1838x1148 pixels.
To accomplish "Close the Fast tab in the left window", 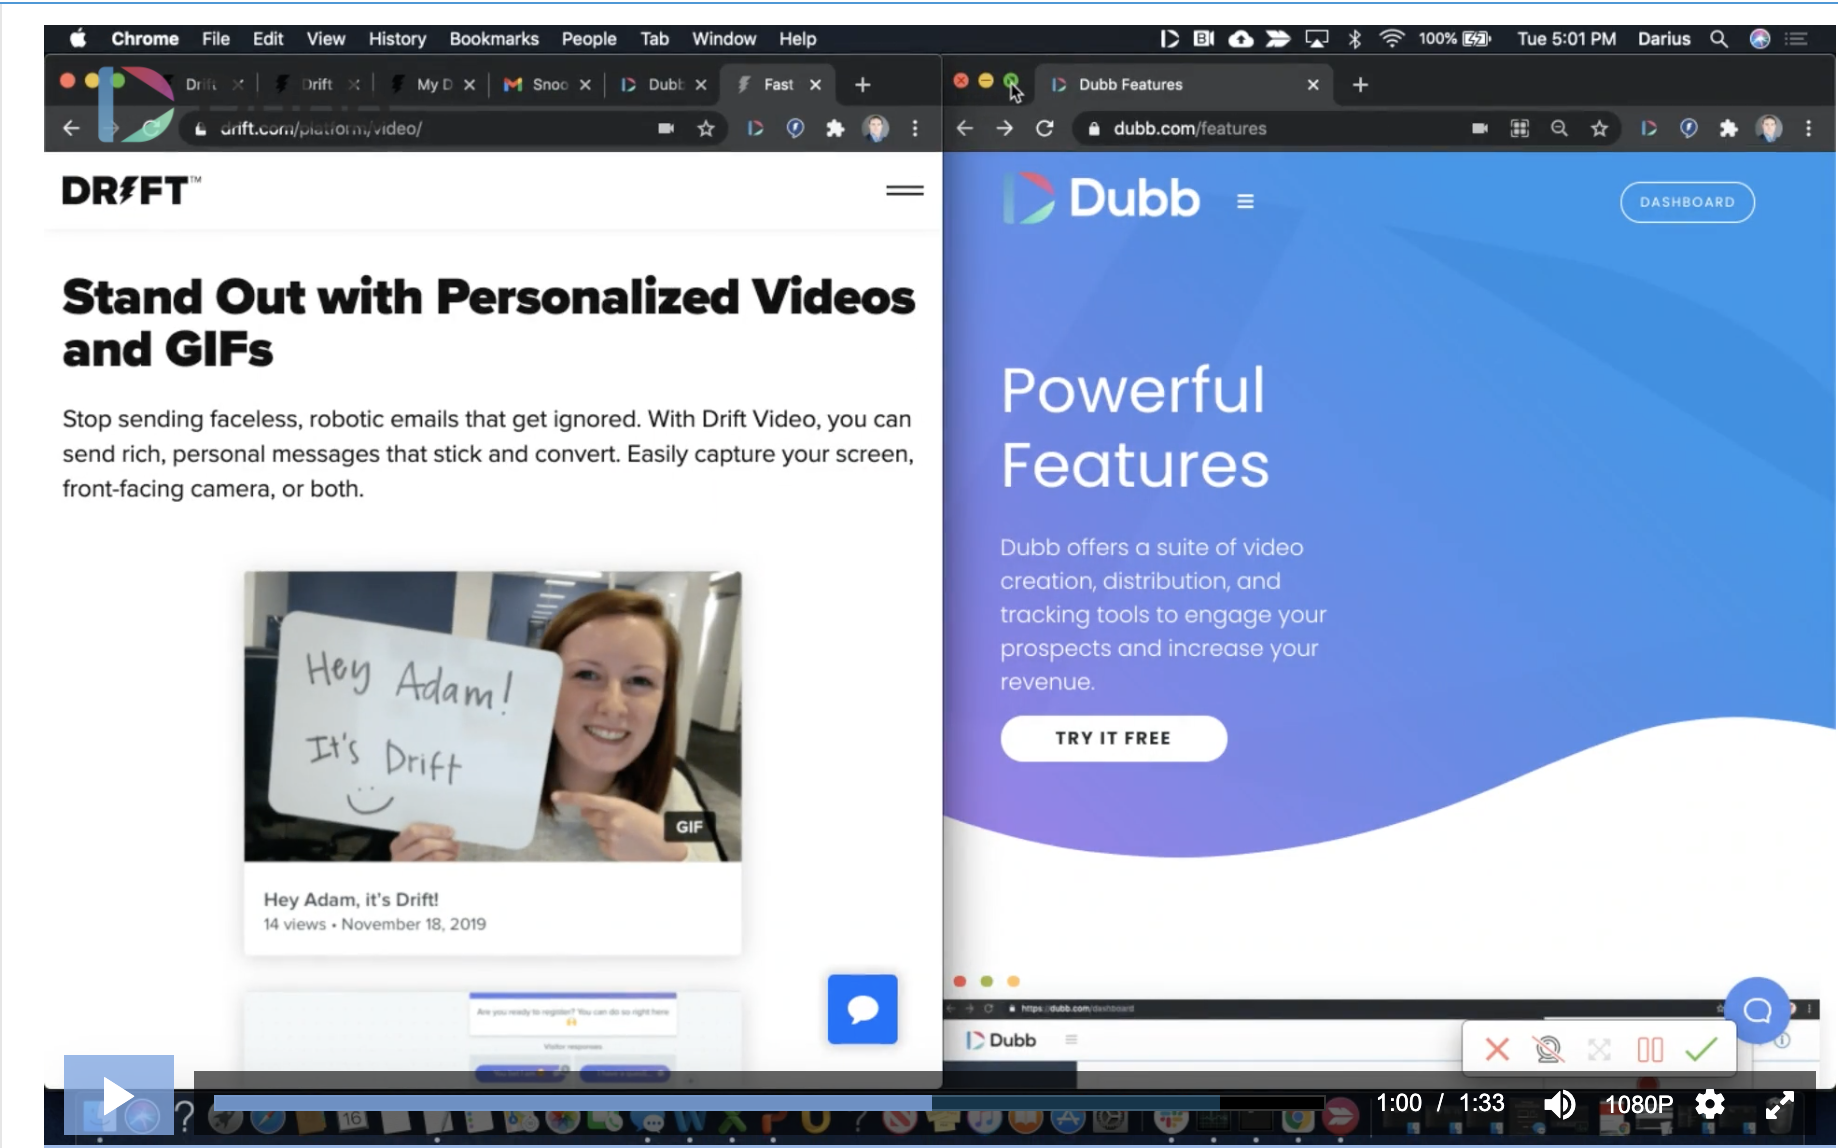I will 816,85.
